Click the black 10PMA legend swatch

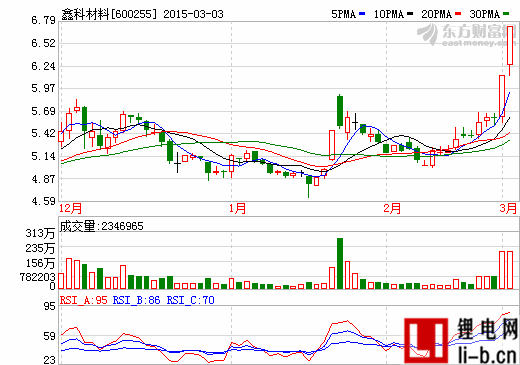(410, 14)
